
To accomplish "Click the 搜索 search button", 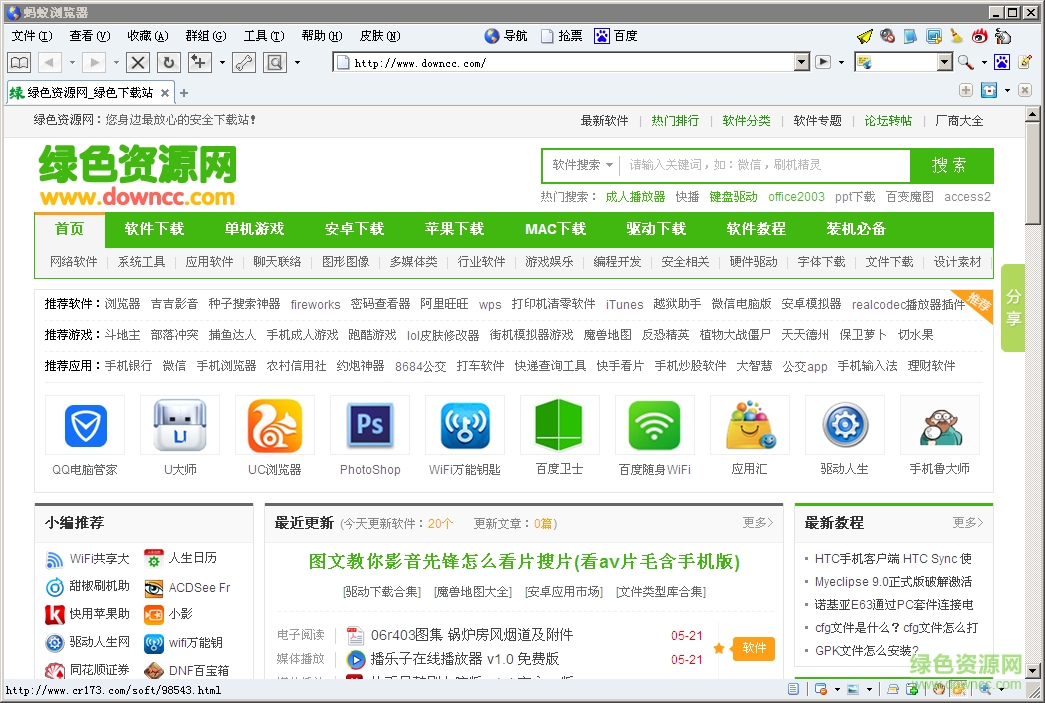I will pos(949,165).
